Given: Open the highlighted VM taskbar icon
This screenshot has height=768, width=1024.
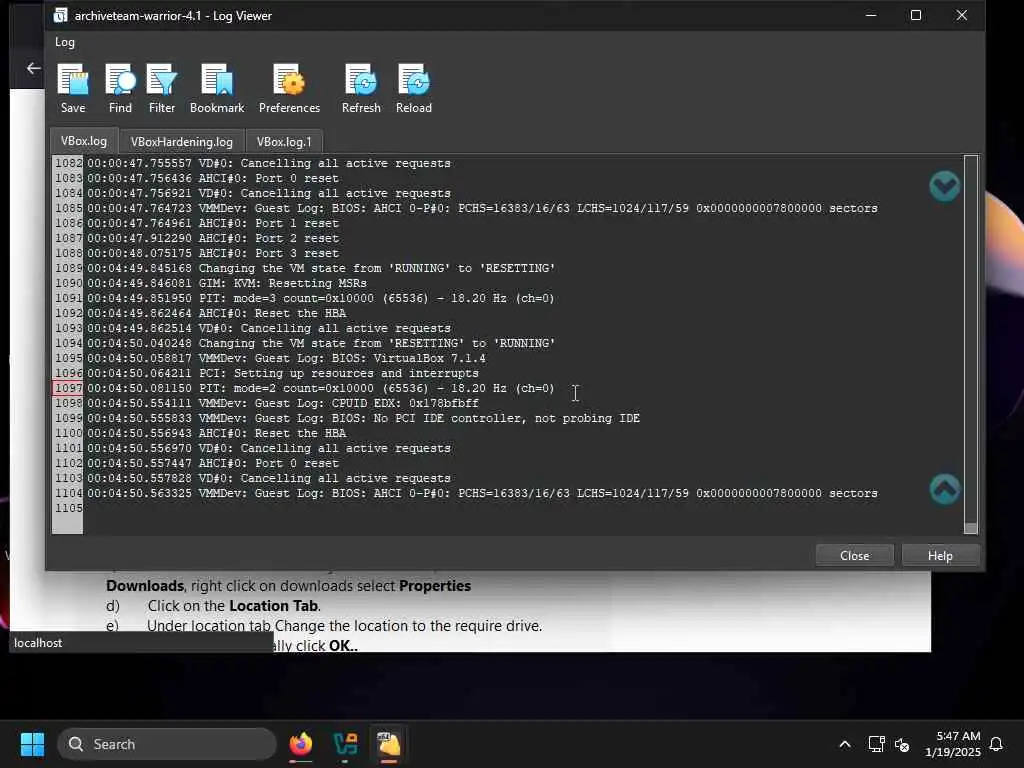Looking at the screenshot, I should coord(389,744).
